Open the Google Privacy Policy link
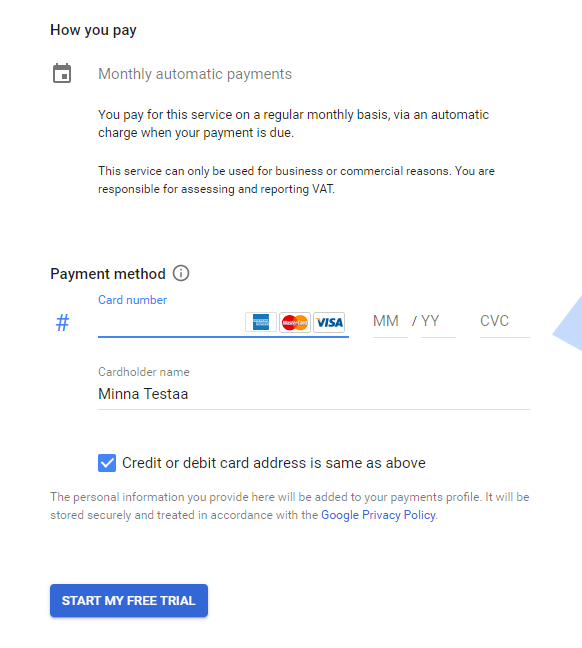Image resolution: width=582 pixels, height=648 pixels. pos(378,515)
